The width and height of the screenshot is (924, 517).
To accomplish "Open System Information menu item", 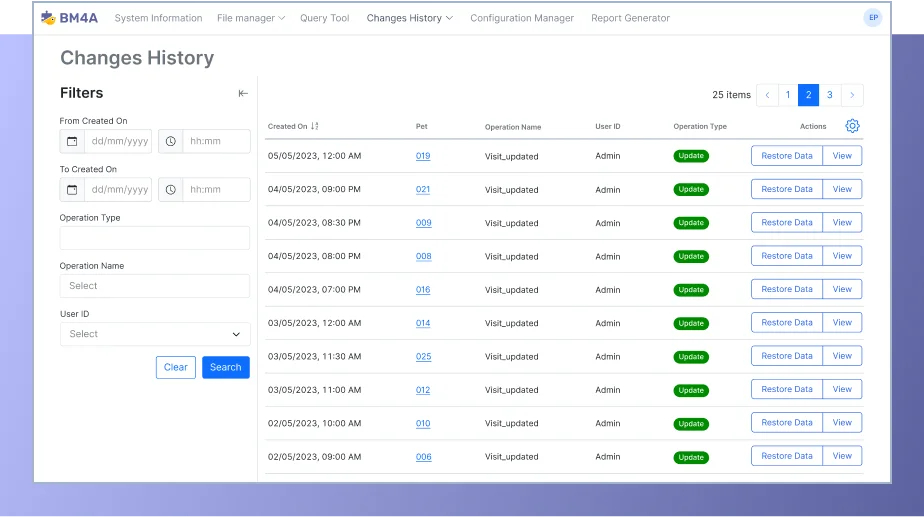I will [159, 18].
